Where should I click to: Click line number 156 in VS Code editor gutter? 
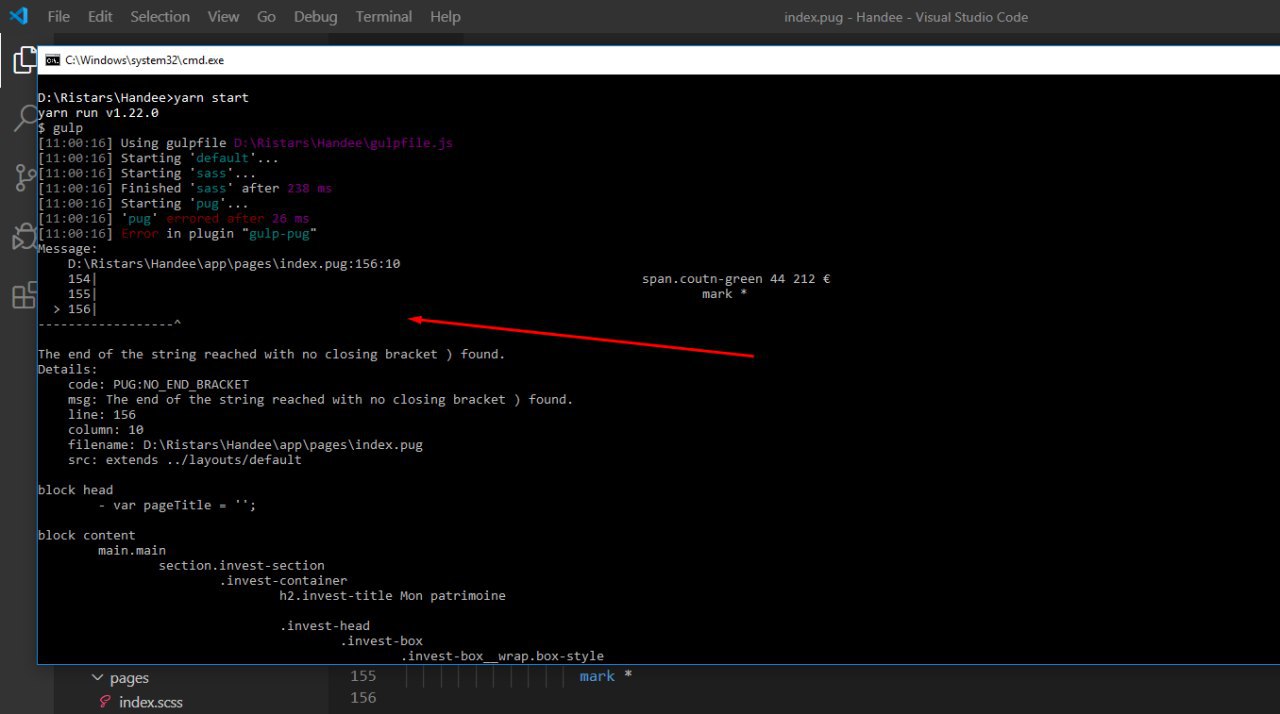tap(364, 697)
